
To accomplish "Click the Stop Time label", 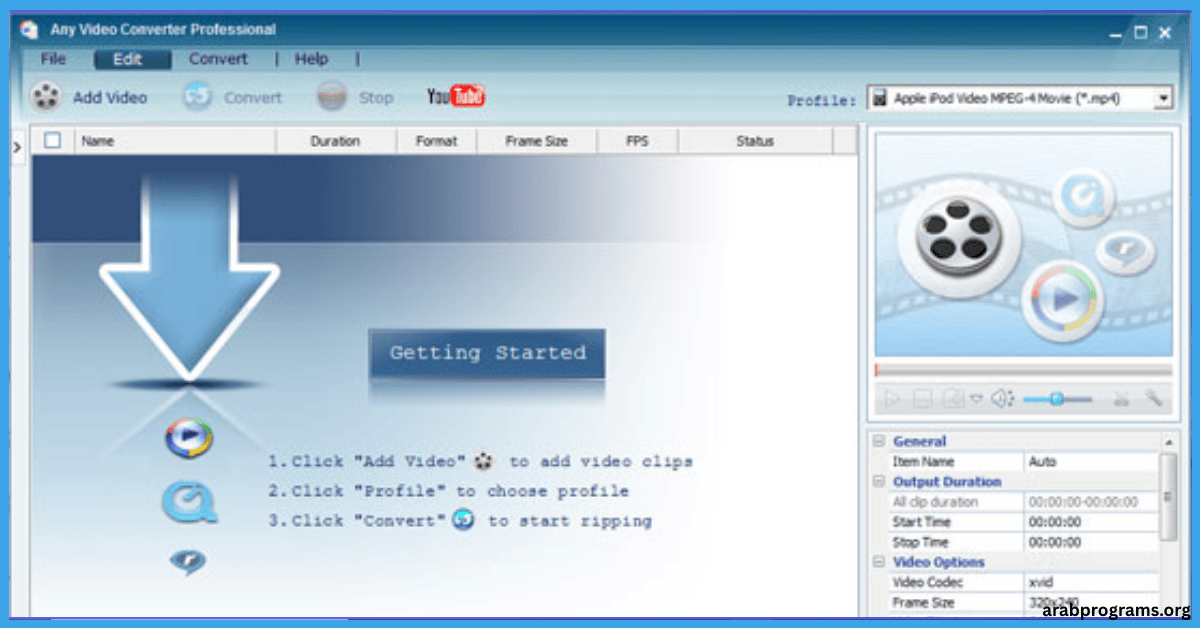I will 920,542.
